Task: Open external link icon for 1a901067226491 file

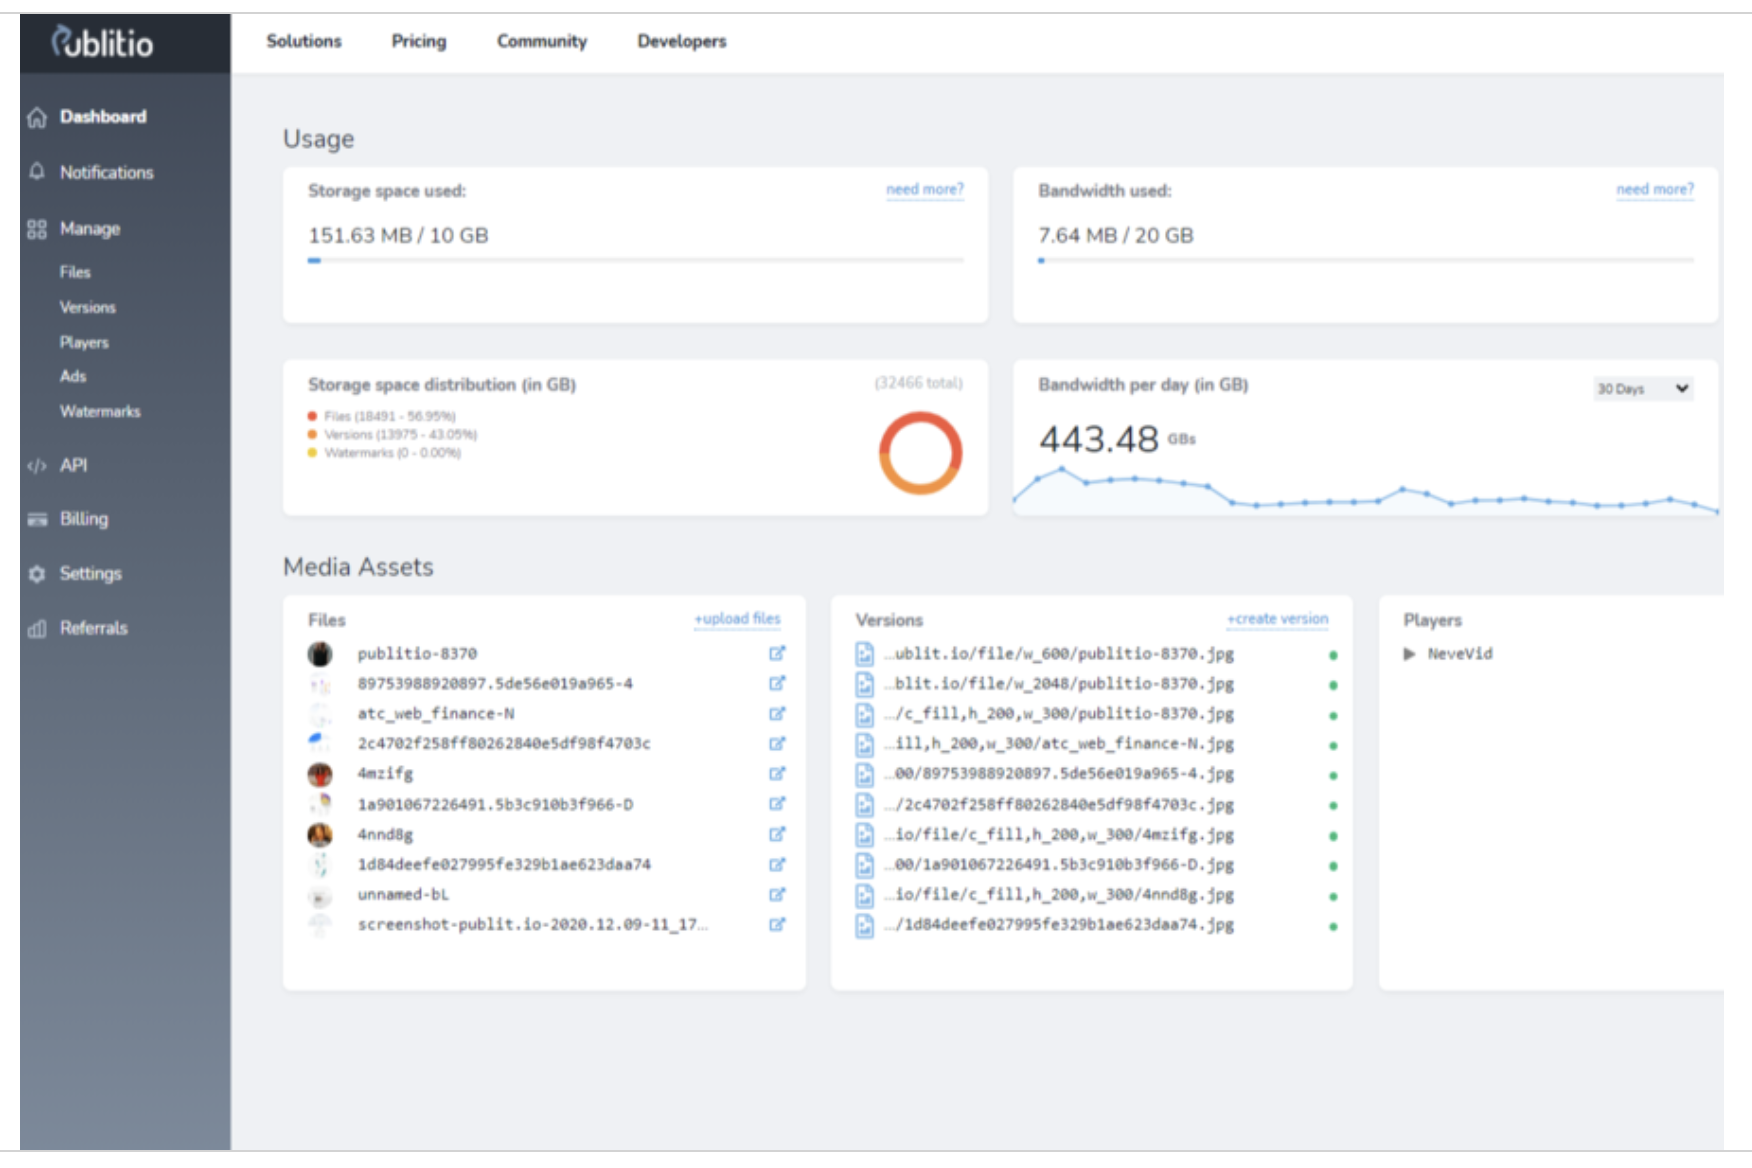Action: [x=777, y=803]
